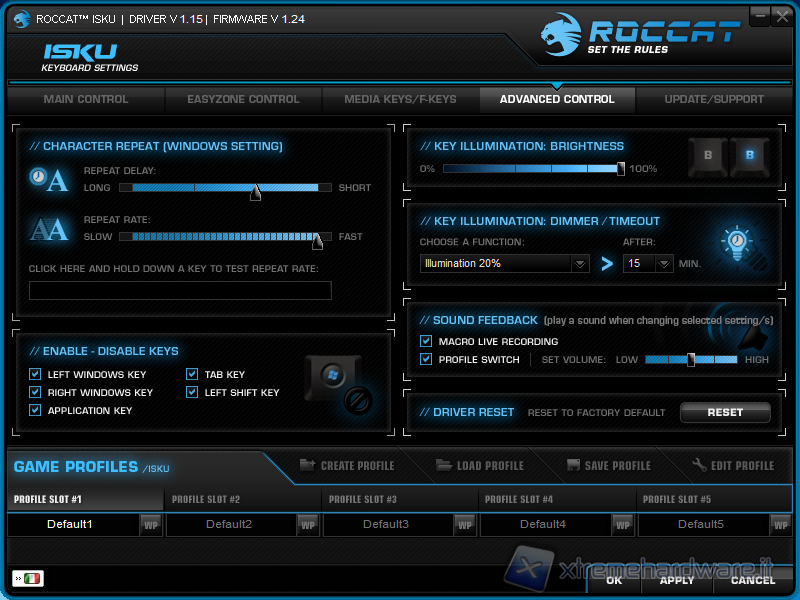Image resolution: width=800 pixels, height=600 pixels.
Task: Click the WP button beside Default1 profile
Action: click(151, 525)
